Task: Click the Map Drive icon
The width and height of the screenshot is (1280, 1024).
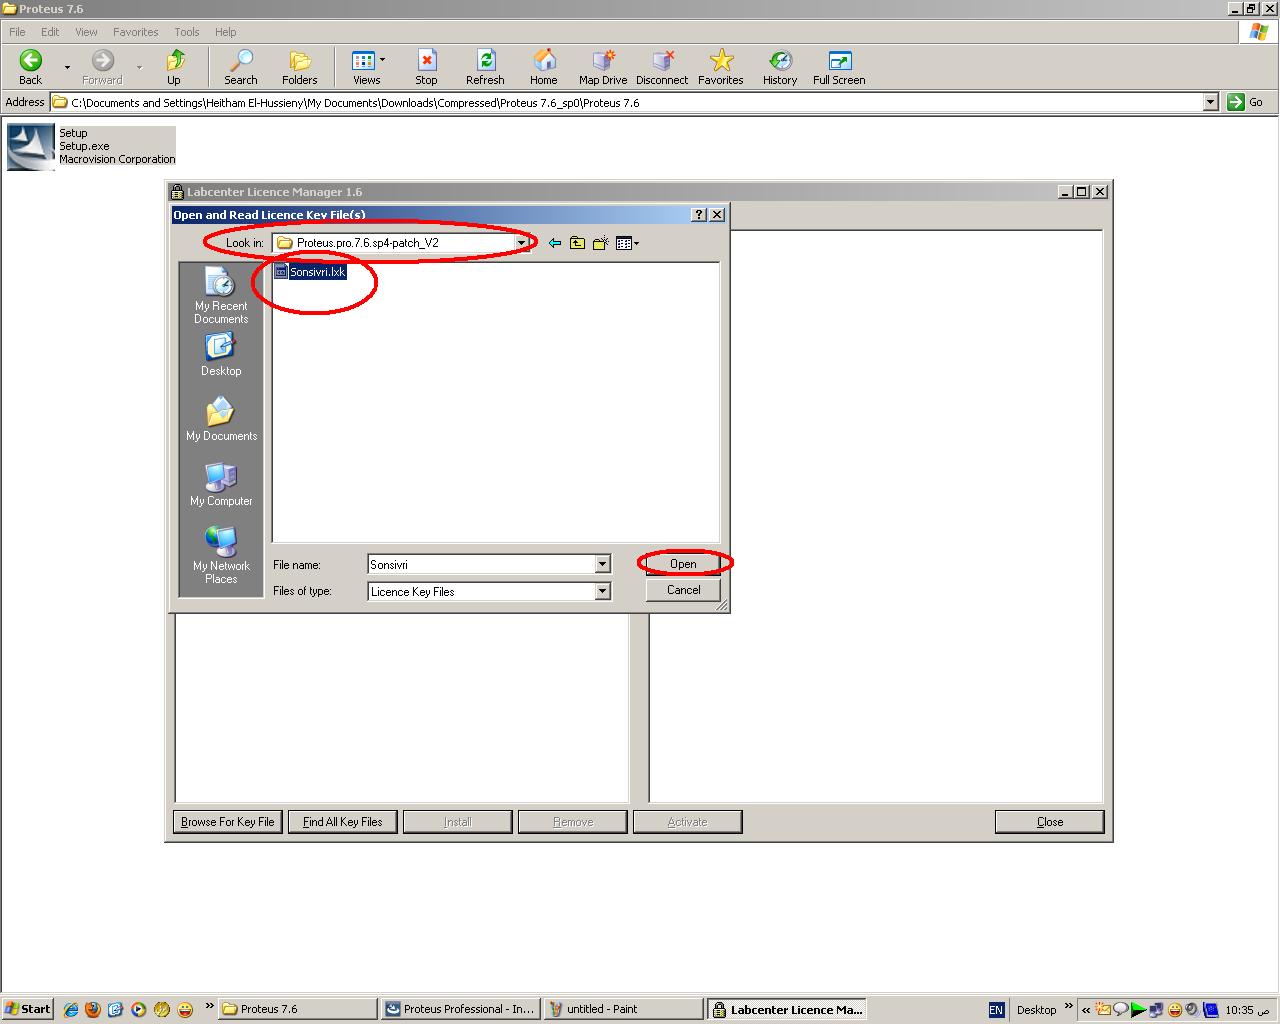Action: pos(603,67)
